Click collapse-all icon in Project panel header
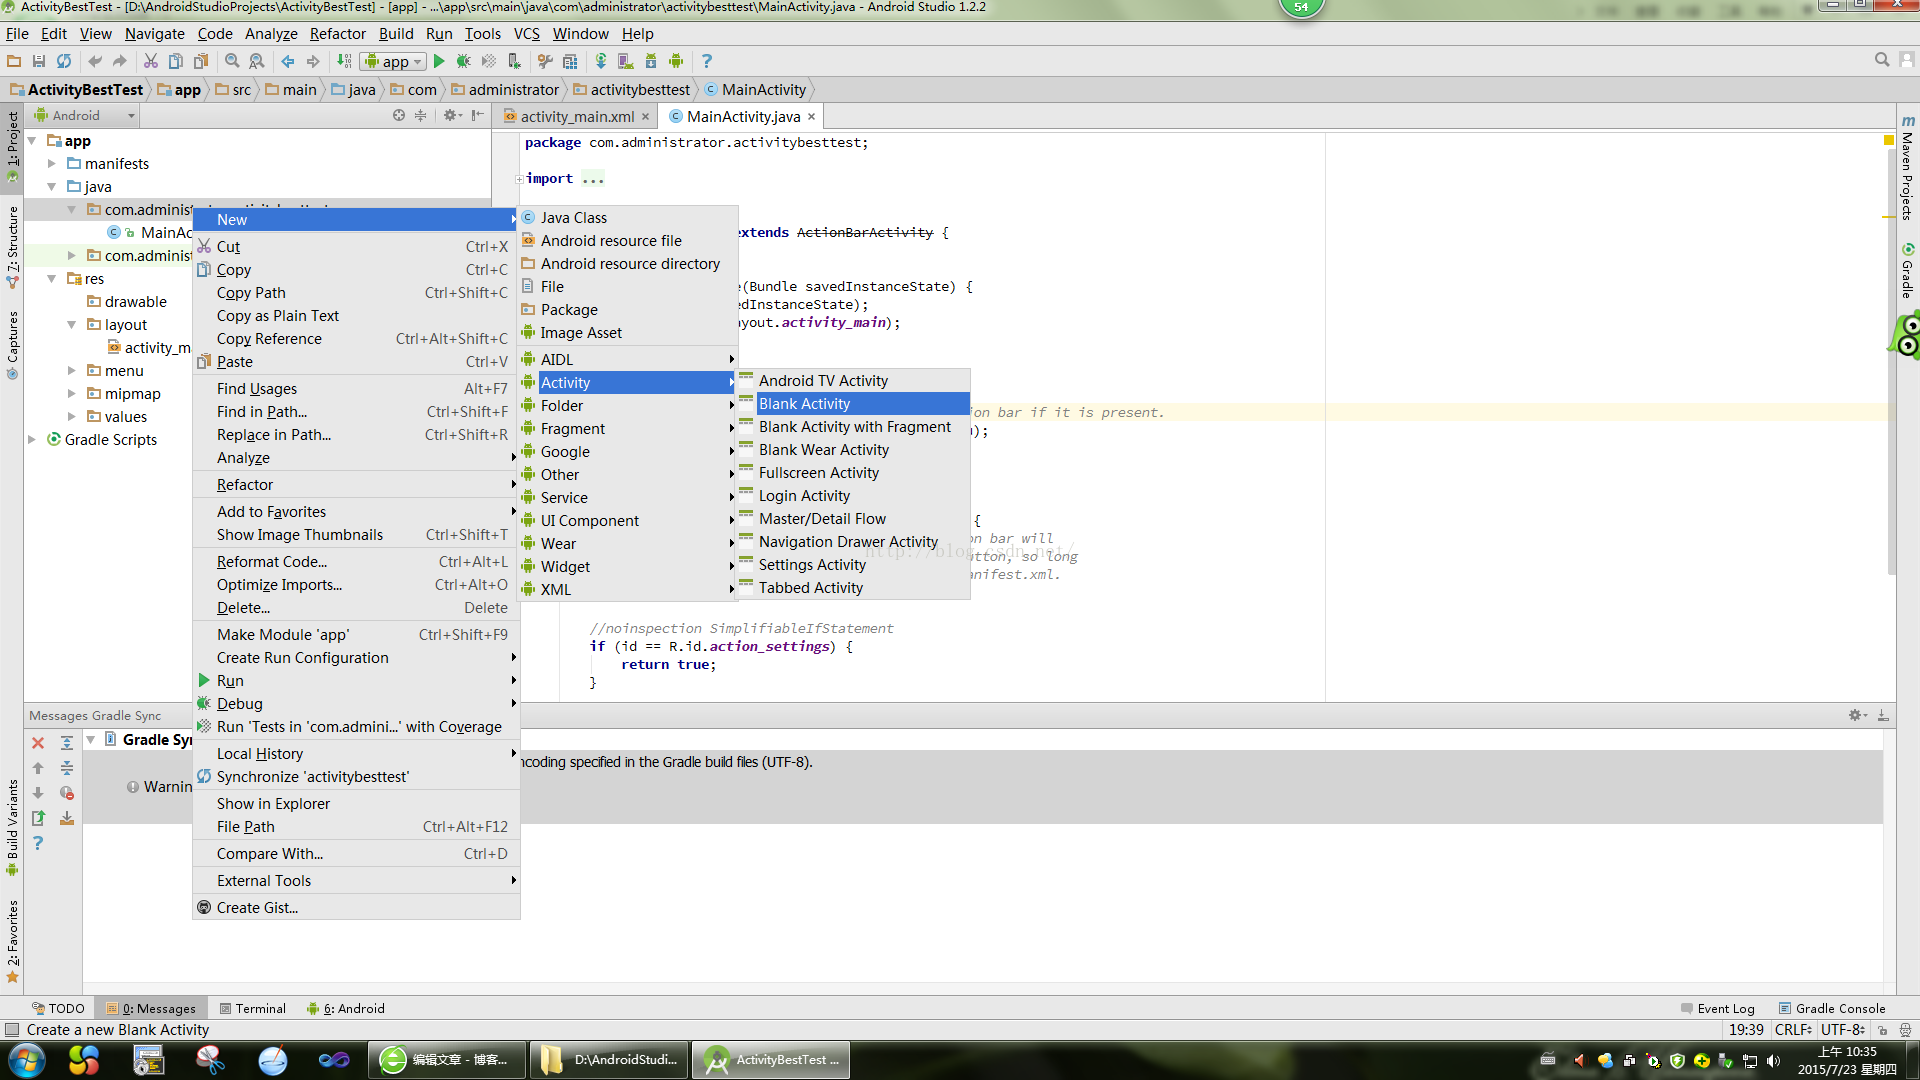This screenshot has width=1920, height=1080. tap(421, 115)
